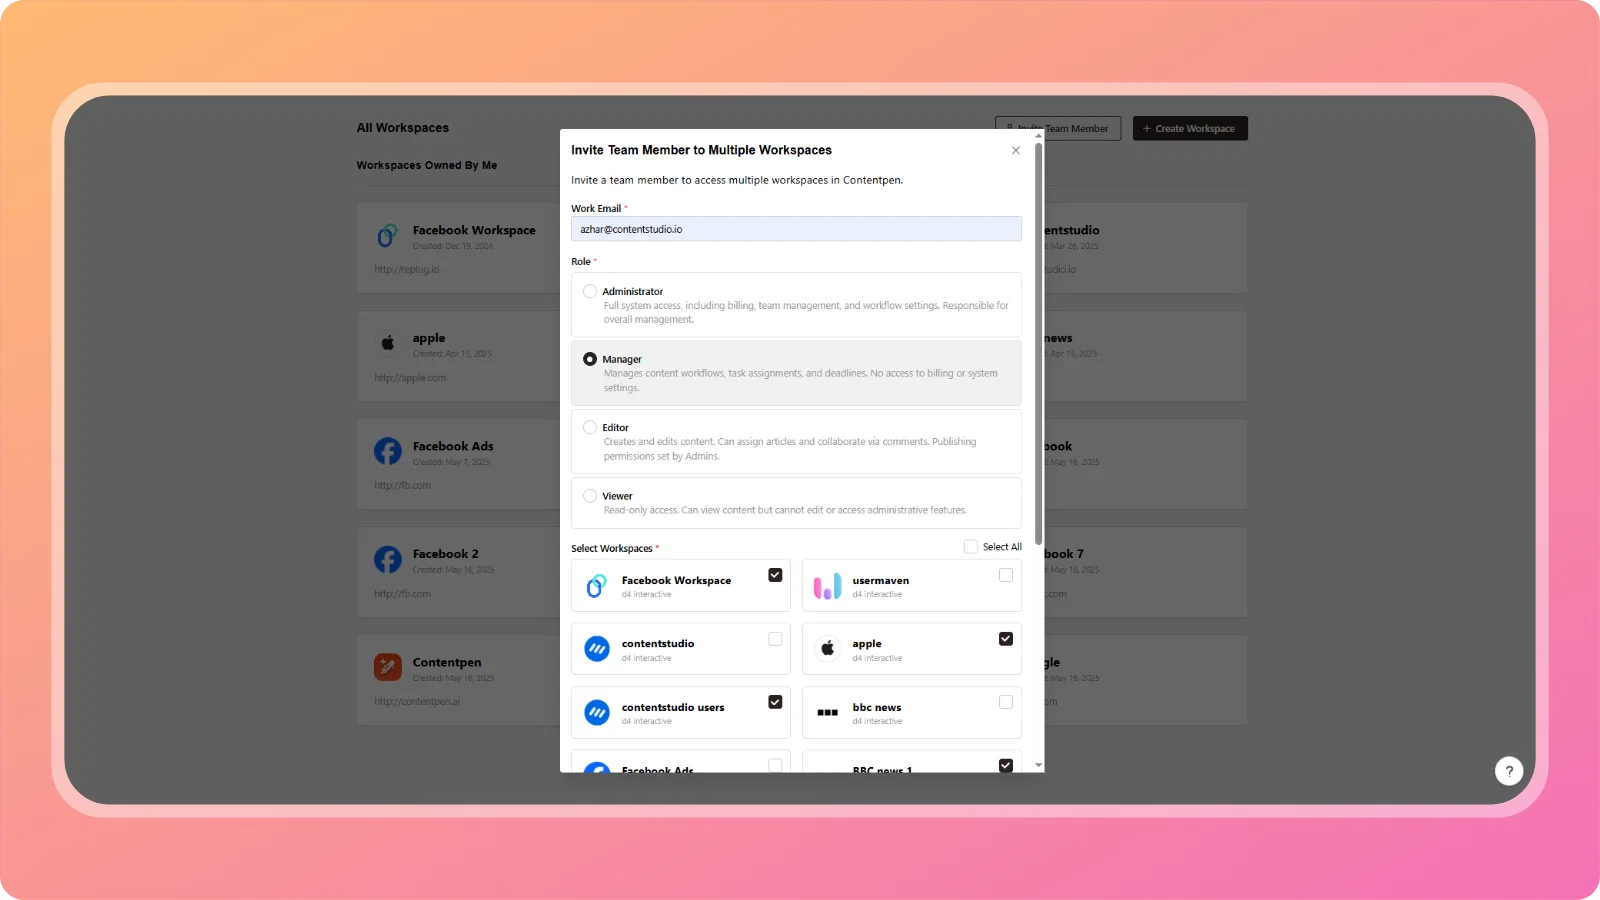1600x900 pixels.
Task: Select the Administrator role radio button
Action: point(590,291)
